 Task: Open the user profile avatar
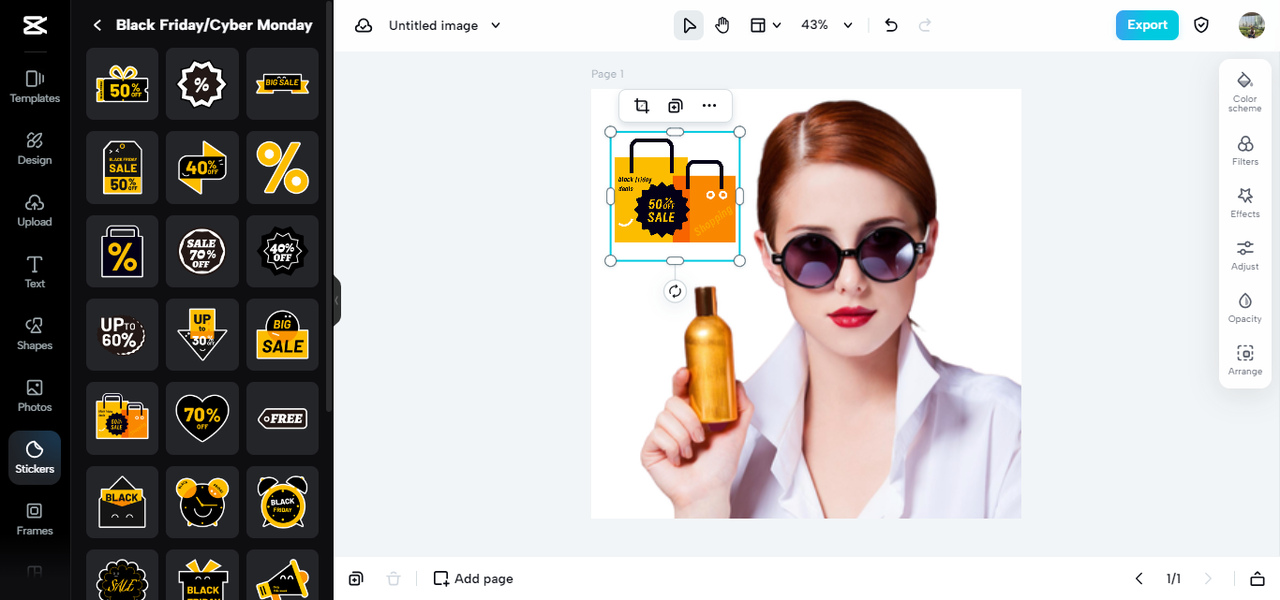pos(1252,25)
